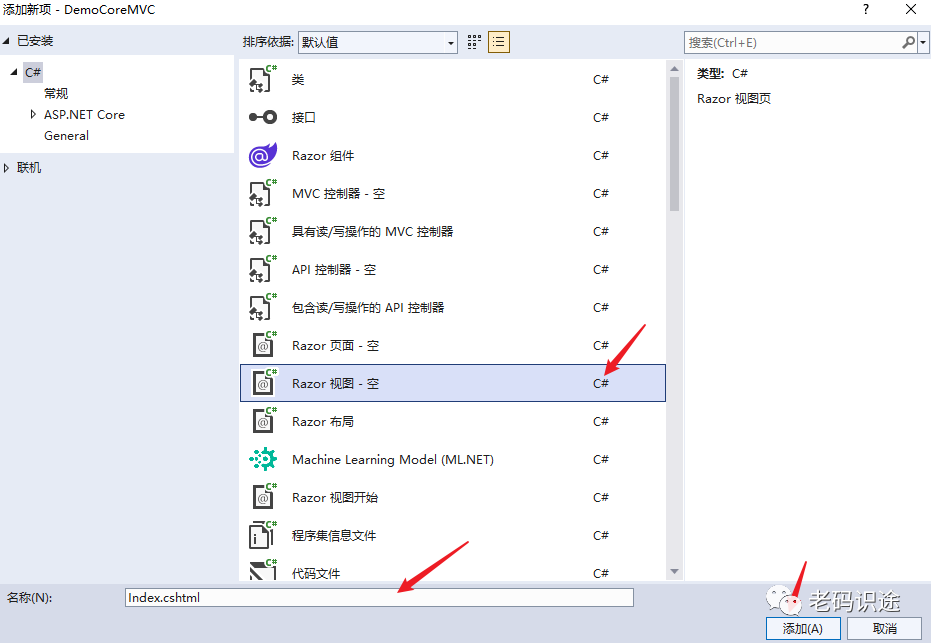Open the search options dropdown arrow
The image size is (931, 643).
923,43
